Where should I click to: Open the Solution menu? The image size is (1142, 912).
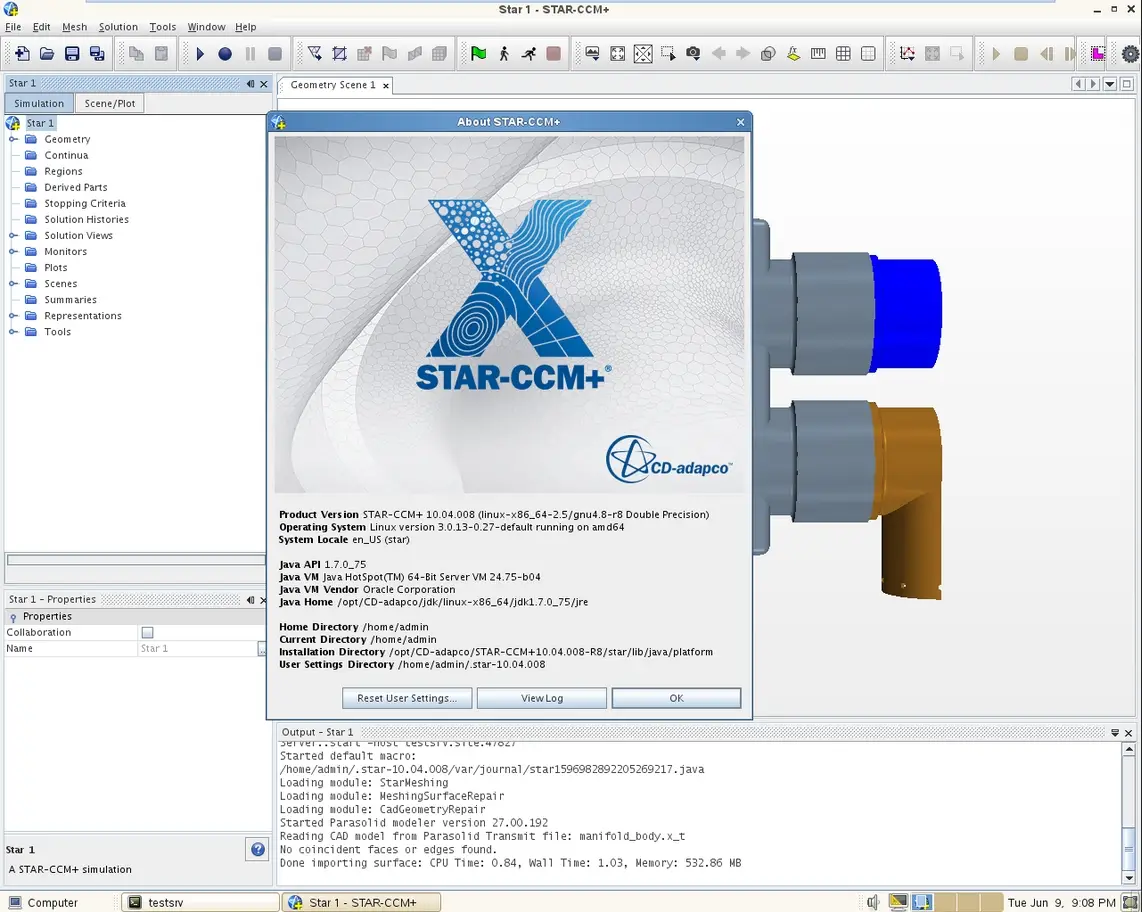tap(118, 27)
